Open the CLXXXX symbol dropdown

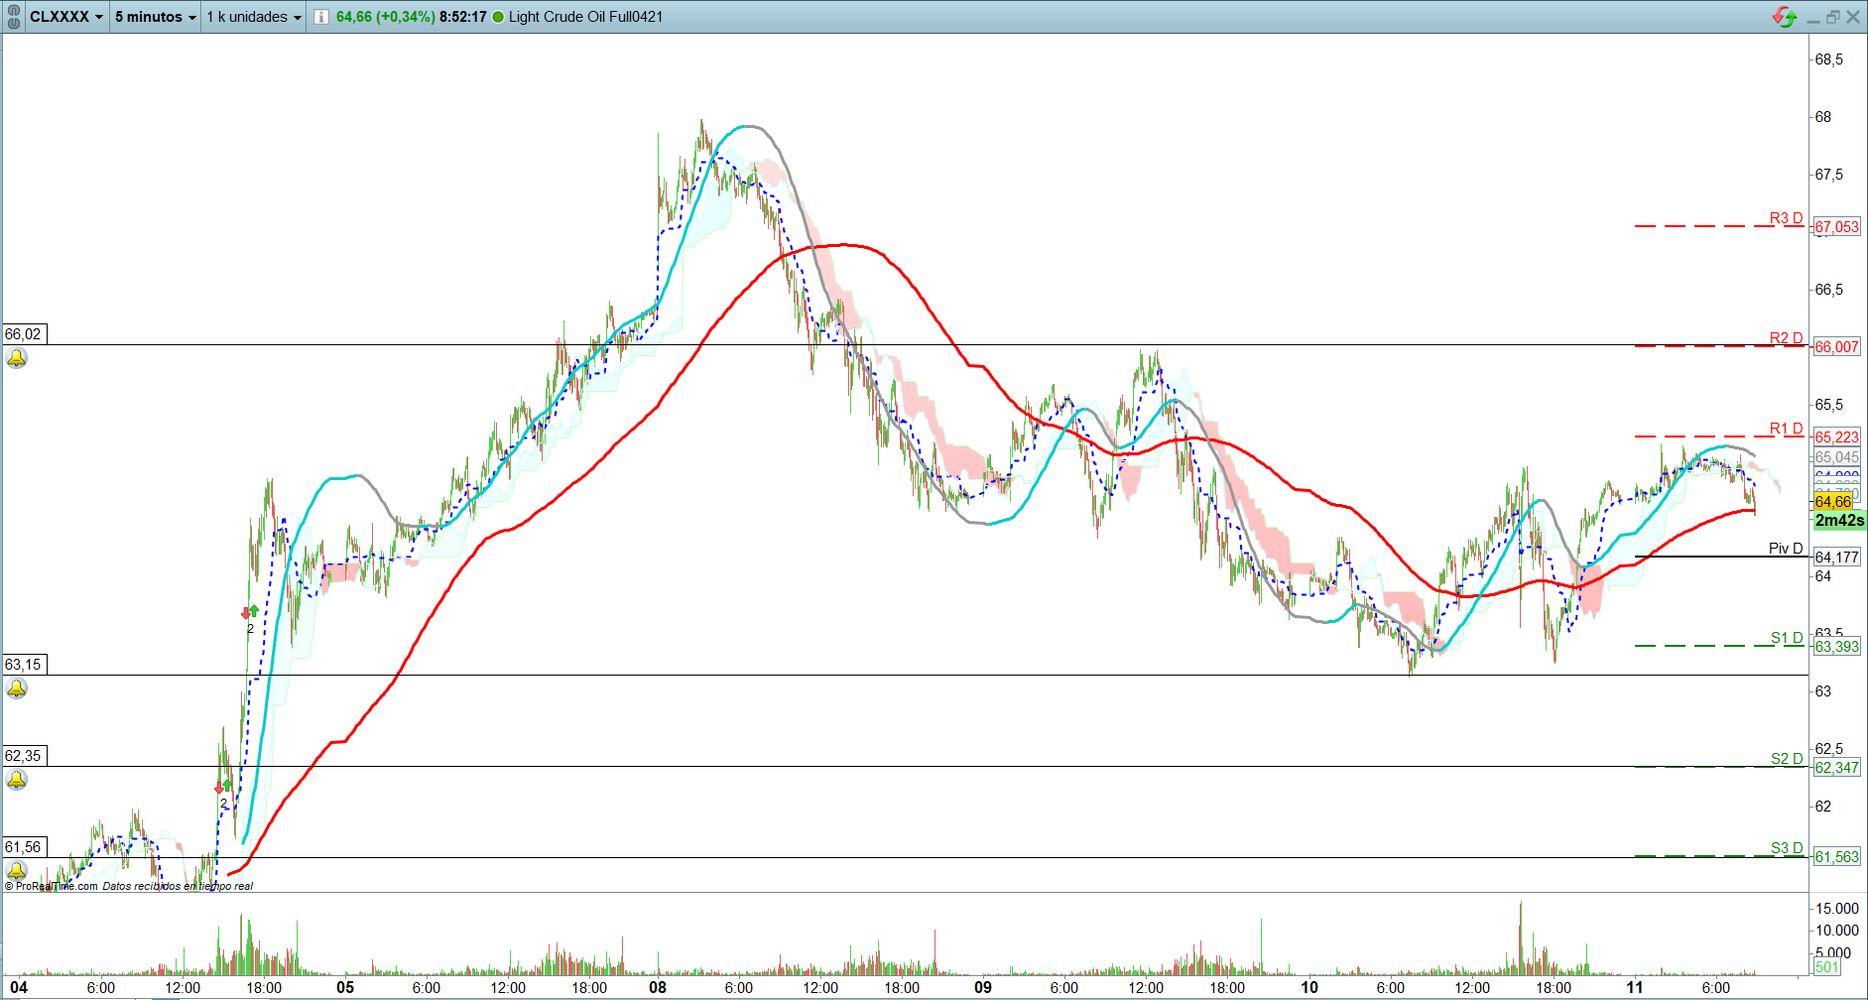click(66, 17)
